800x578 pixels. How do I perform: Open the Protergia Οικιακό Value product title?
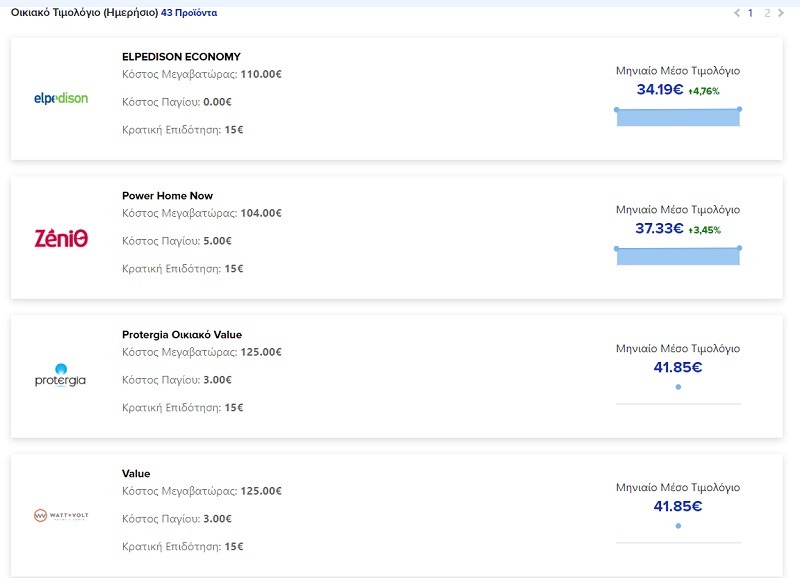[182, 335]
